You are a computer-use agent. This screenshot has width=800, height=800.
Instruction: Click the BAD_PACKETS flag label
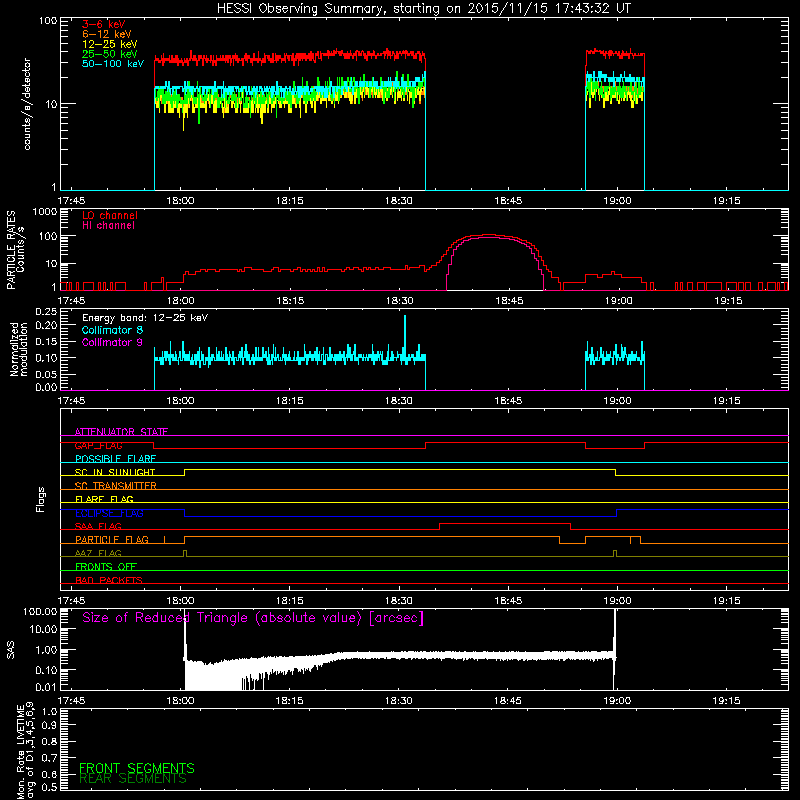109,580
